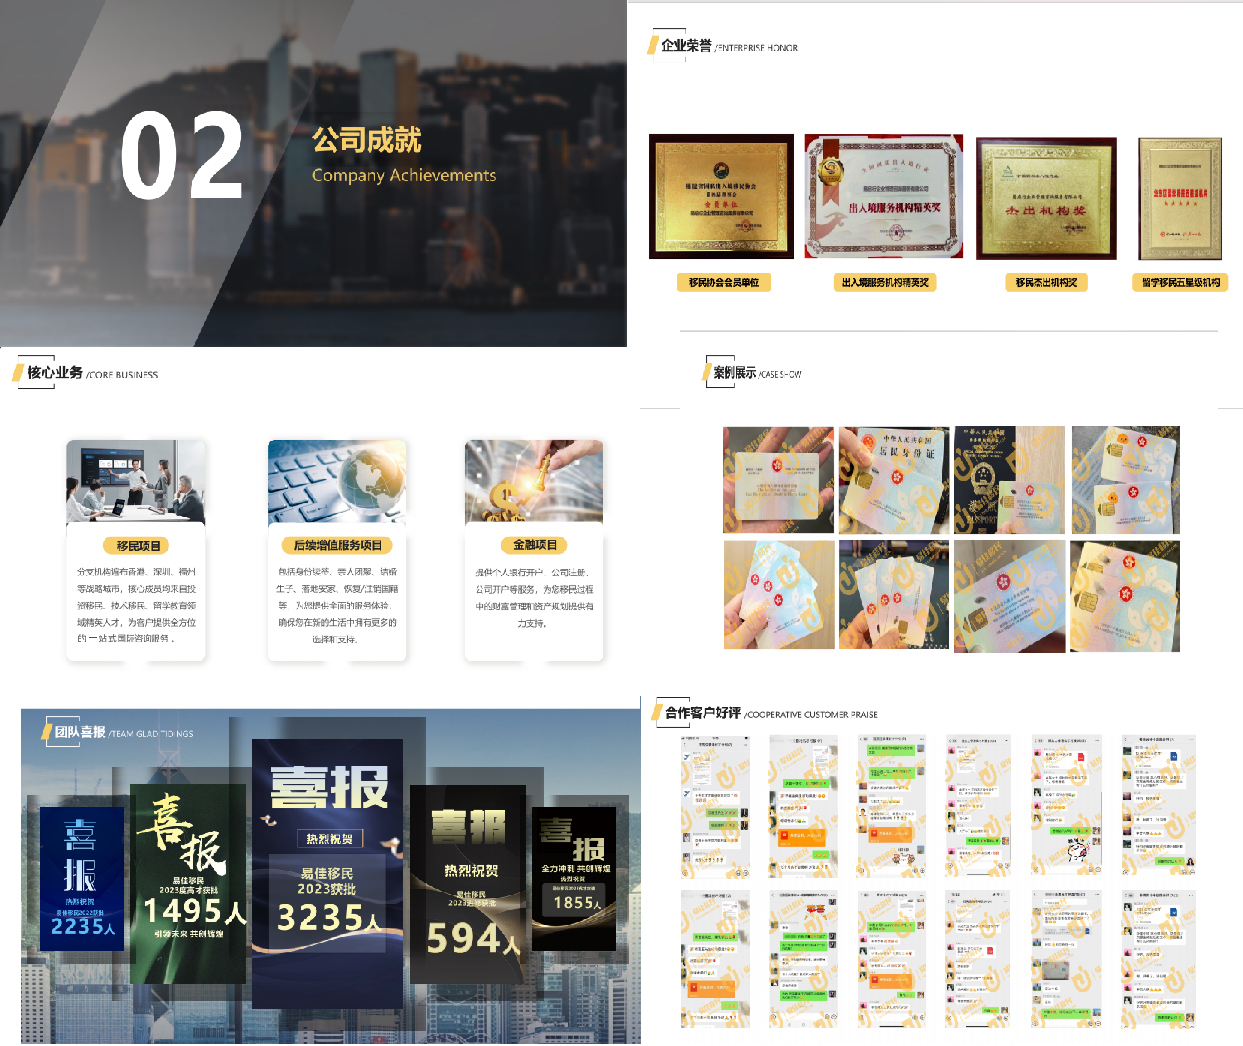Click the golden dollar sign finance image
The width and height of the screenshot is (1243, 1046).
pyautogui.click(x=534, y=481)
